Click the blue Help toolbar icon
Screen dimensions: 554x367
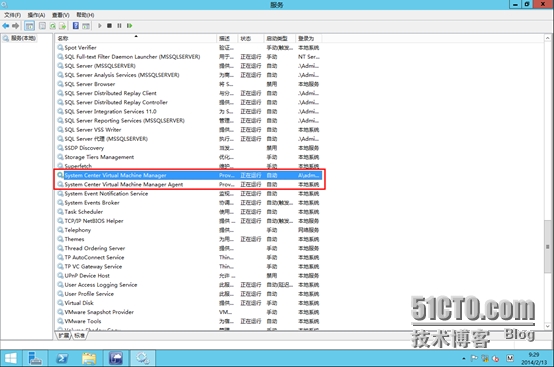point(76,26)
